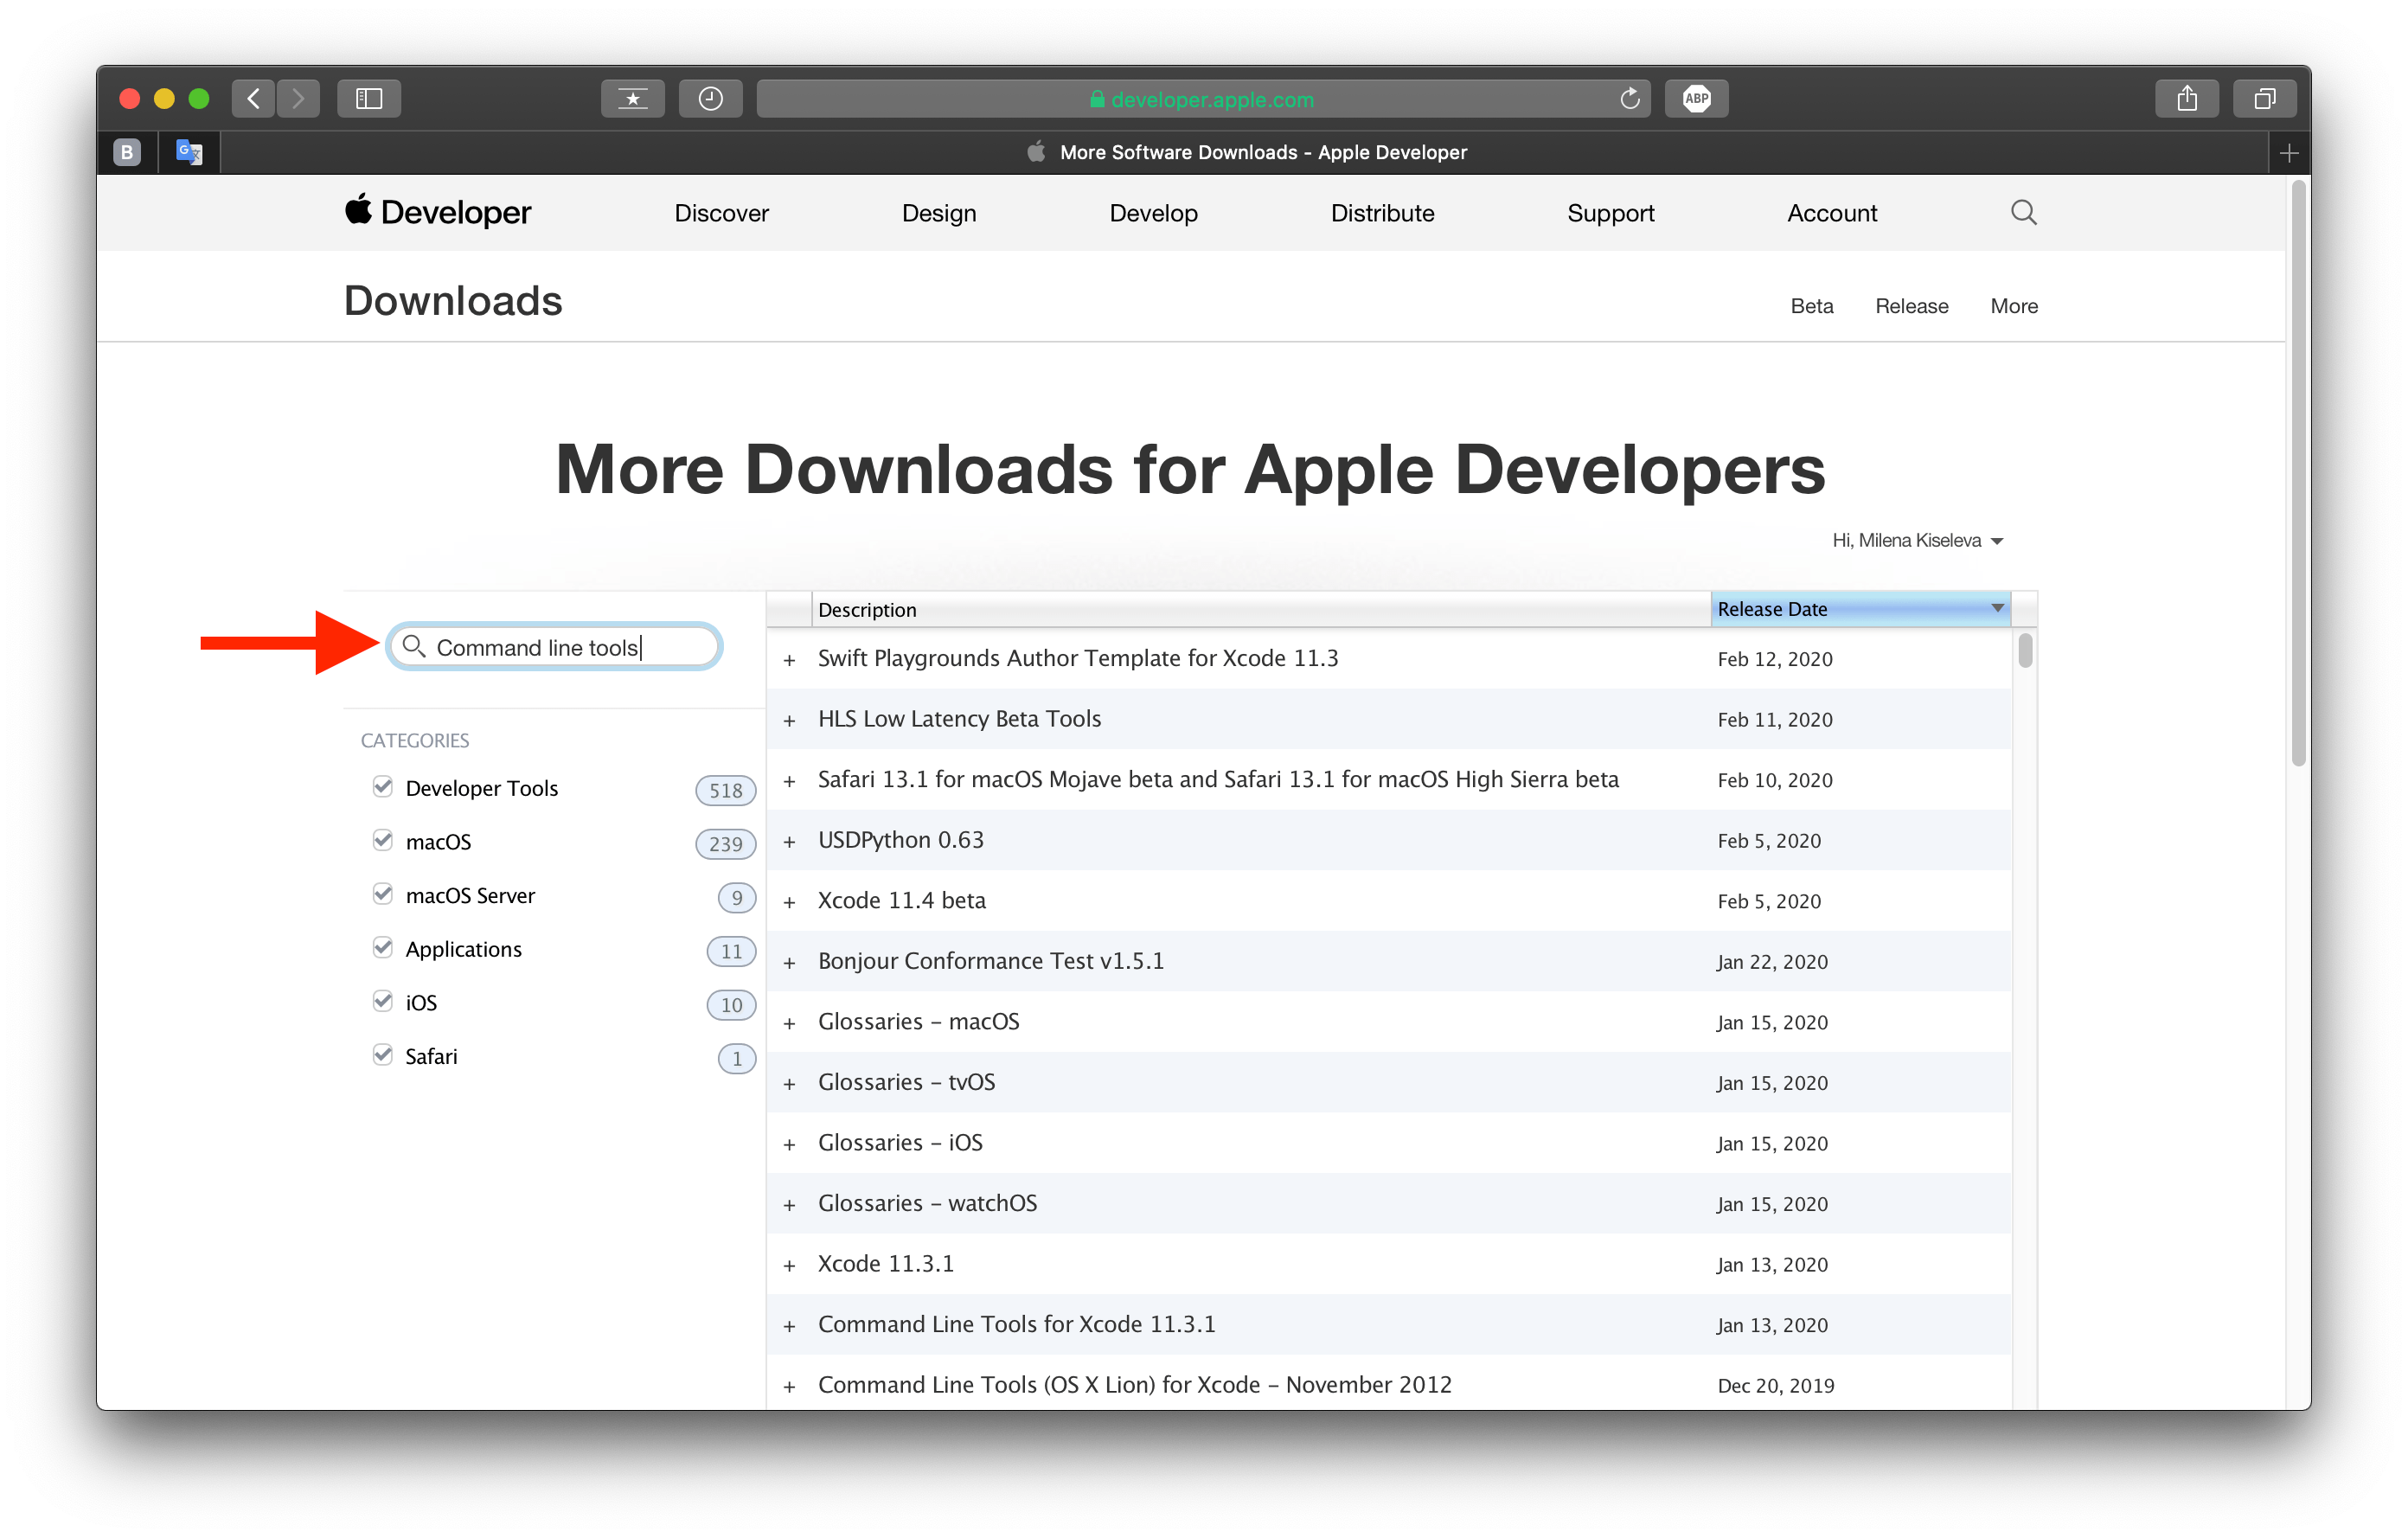Click the search magnifier icon
Screen dimensions: 2408x1538
pyautogui.click(x=407, y=650)
